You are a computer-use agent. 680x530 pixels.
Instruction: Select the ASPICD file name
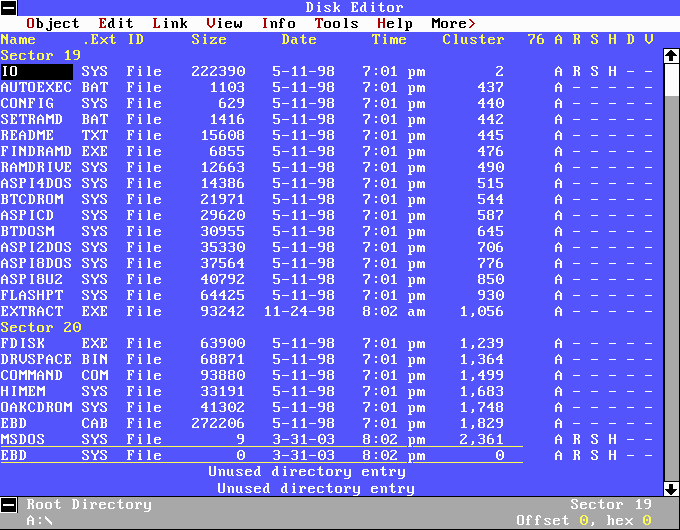tap(27, 216)
